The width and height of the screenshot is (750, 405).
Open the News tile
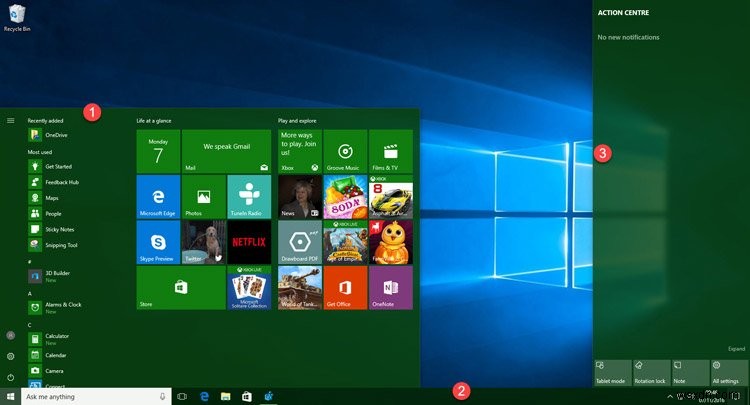click(300, 197)
